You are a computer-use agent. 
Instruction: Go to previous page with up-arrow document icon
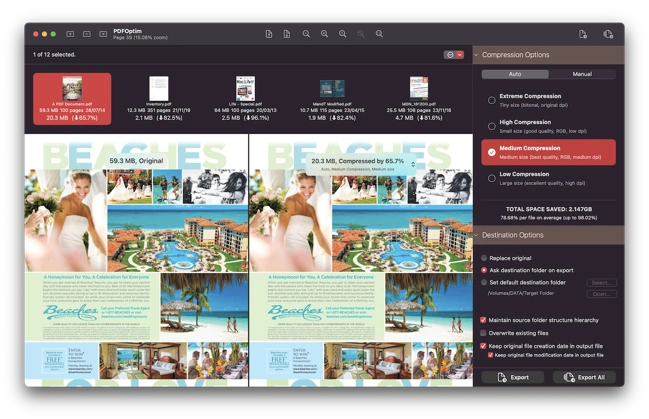[269, 34]
